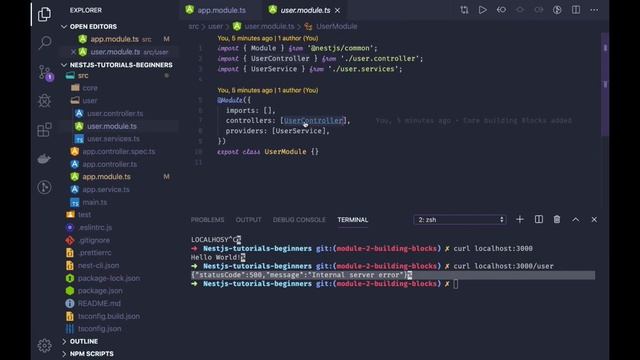Open nest-cli.json file
The height and width of the screenshot is (360, 640).
click(98, 265)
